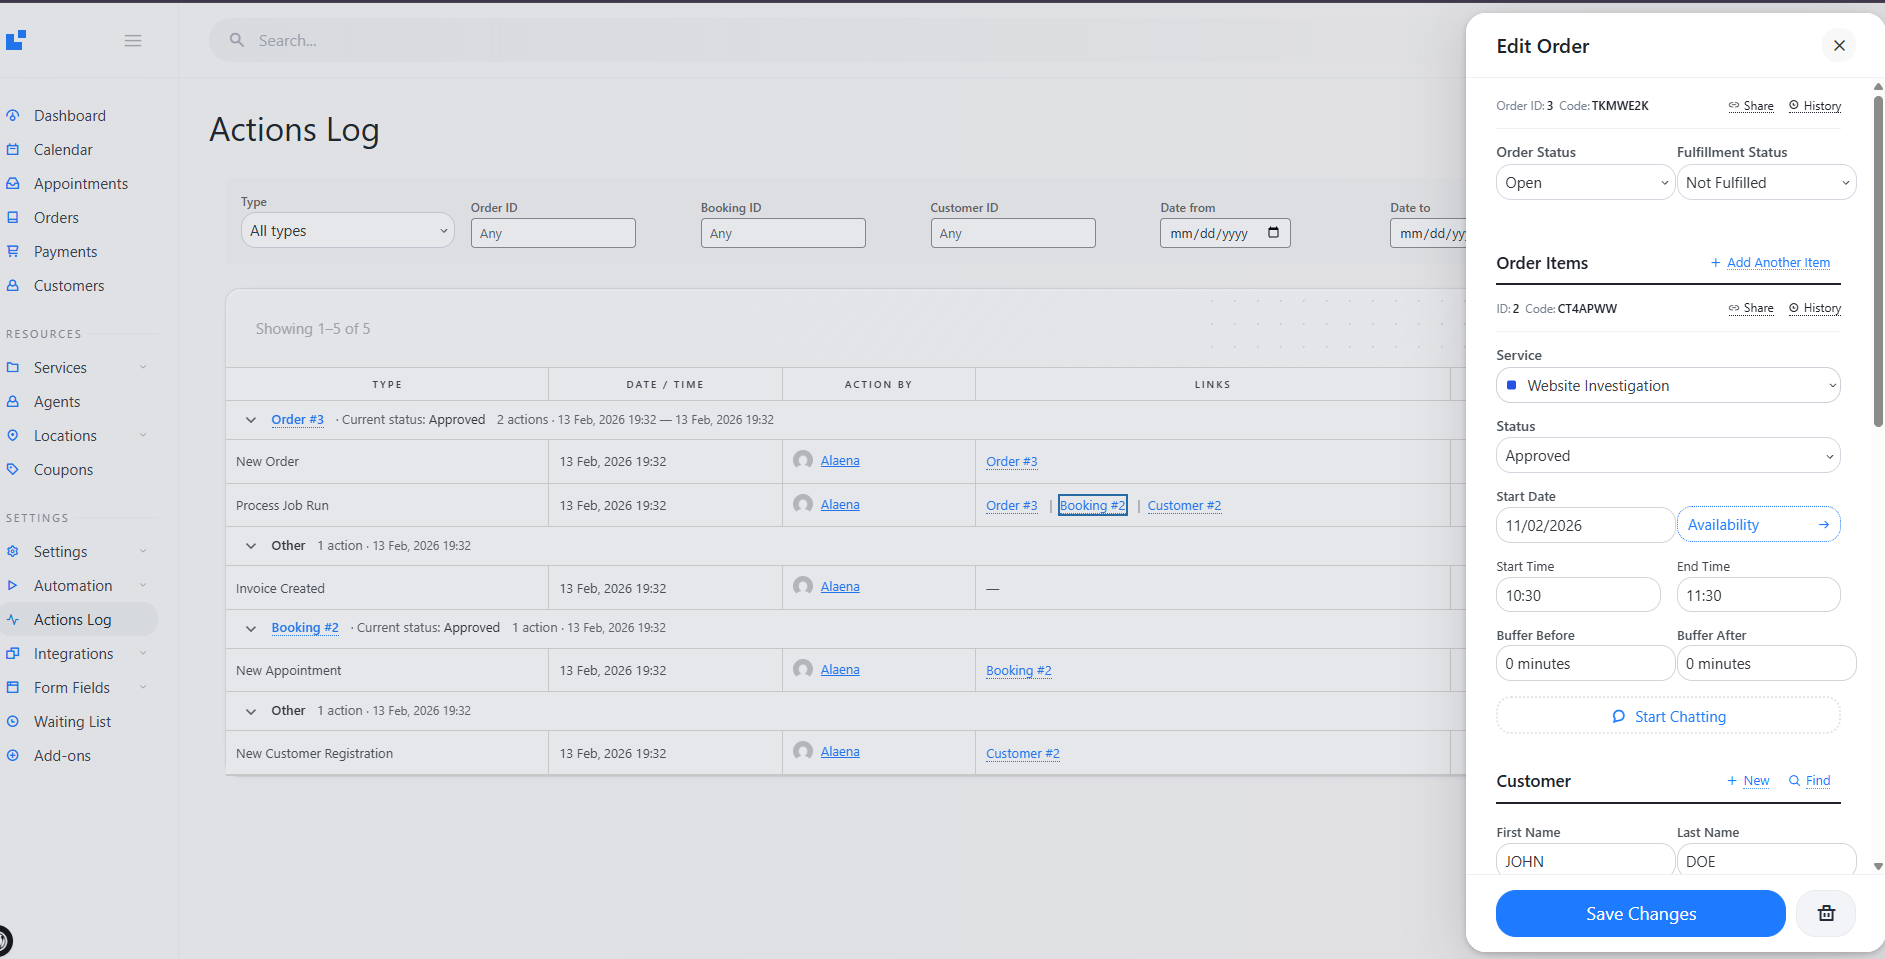Open the Fulfillment Status dropdown
The image size is (1885, 959).
[1765, 183]
